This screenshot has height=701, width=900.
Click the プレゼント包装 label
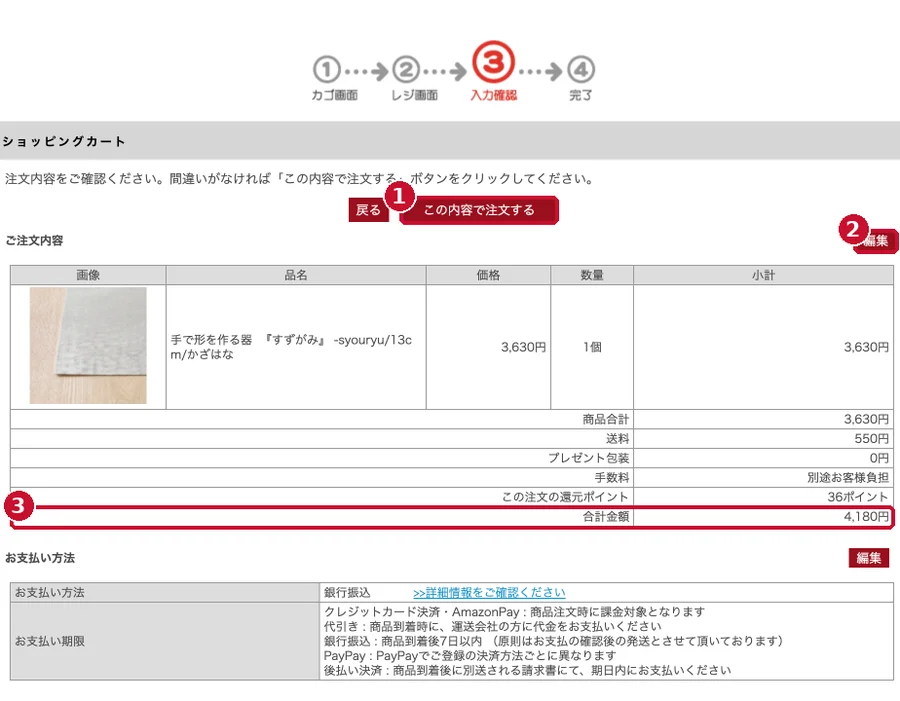point(588,458)
